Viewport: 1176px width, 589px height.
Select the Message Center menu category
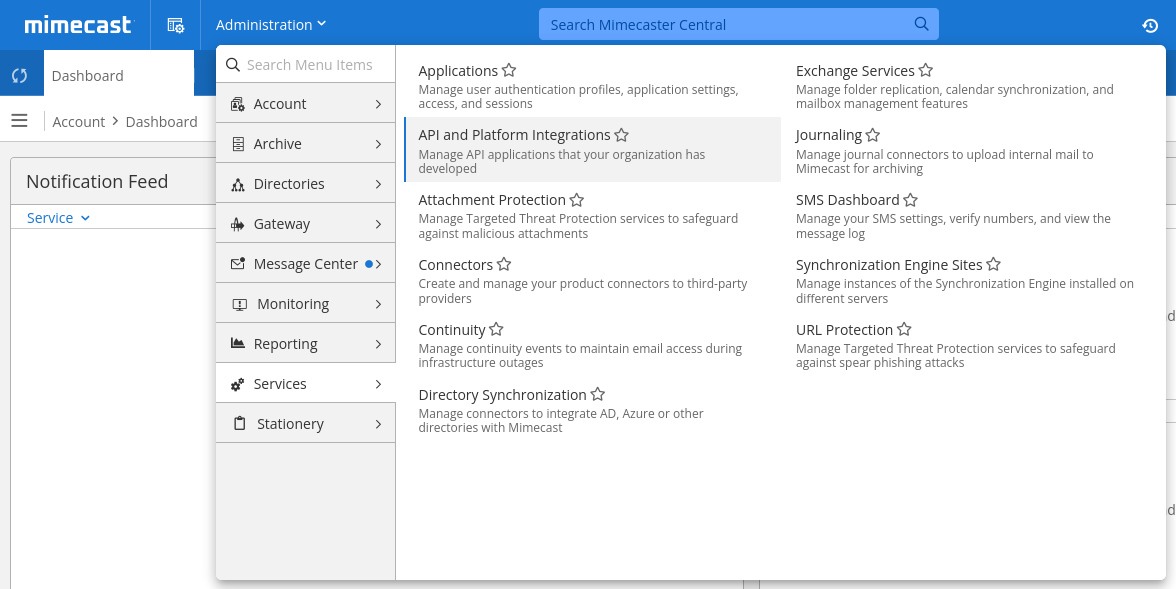coord(305,263)
